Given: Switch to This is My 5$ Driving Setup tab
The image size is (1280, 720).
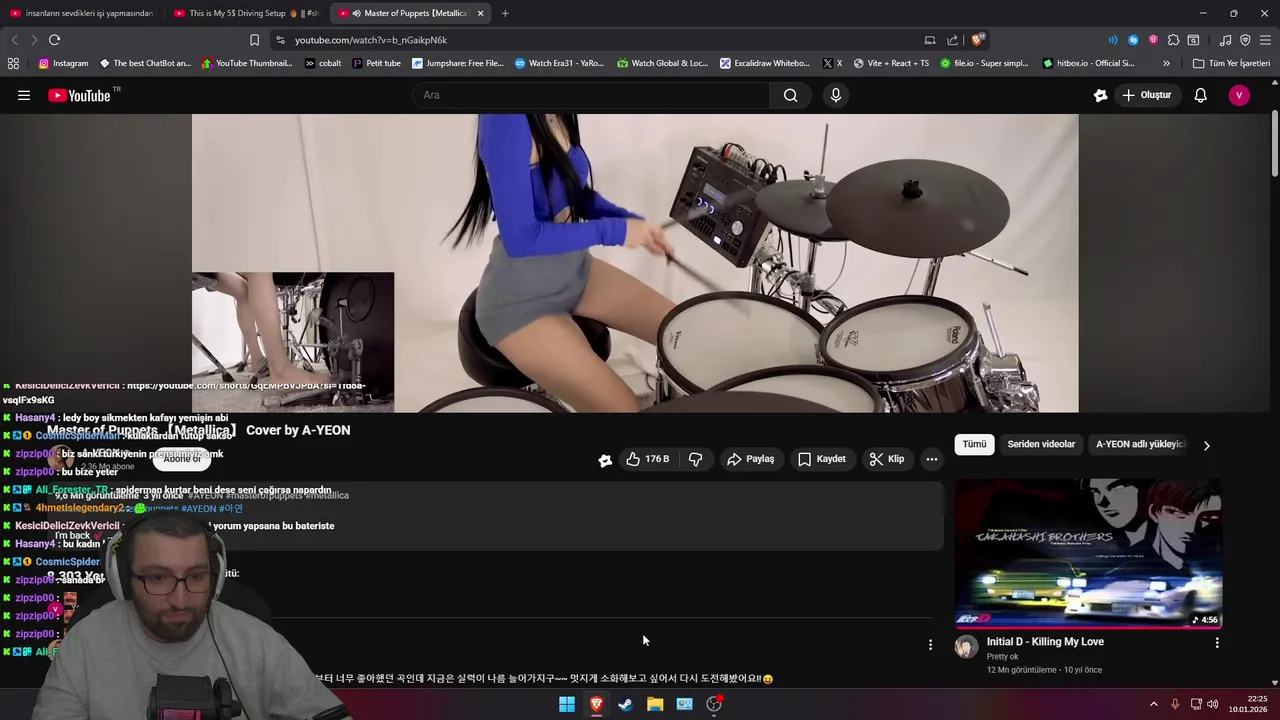Looking at the screenshot, I should click(x=247, y=13).
